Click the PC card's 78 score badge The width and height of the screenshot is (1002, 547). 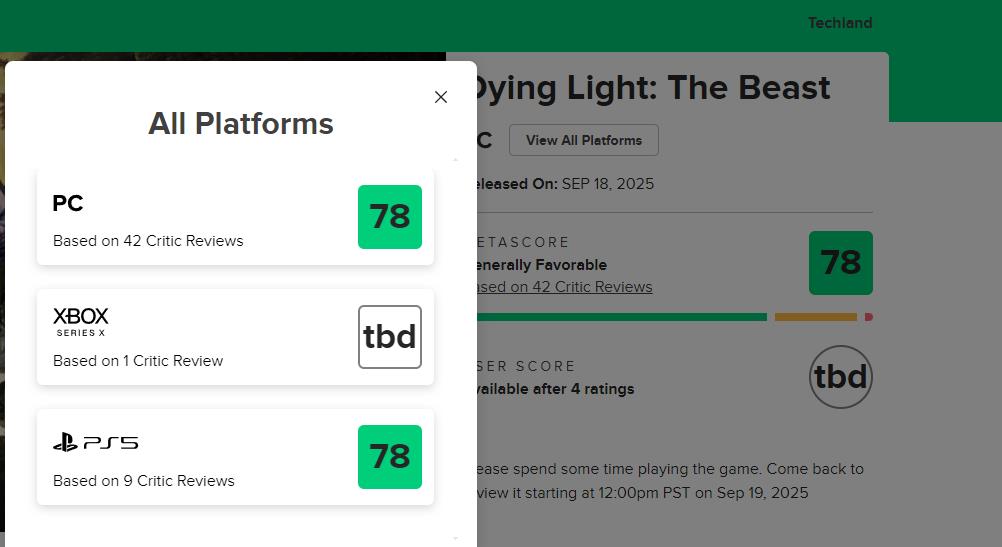390,217
